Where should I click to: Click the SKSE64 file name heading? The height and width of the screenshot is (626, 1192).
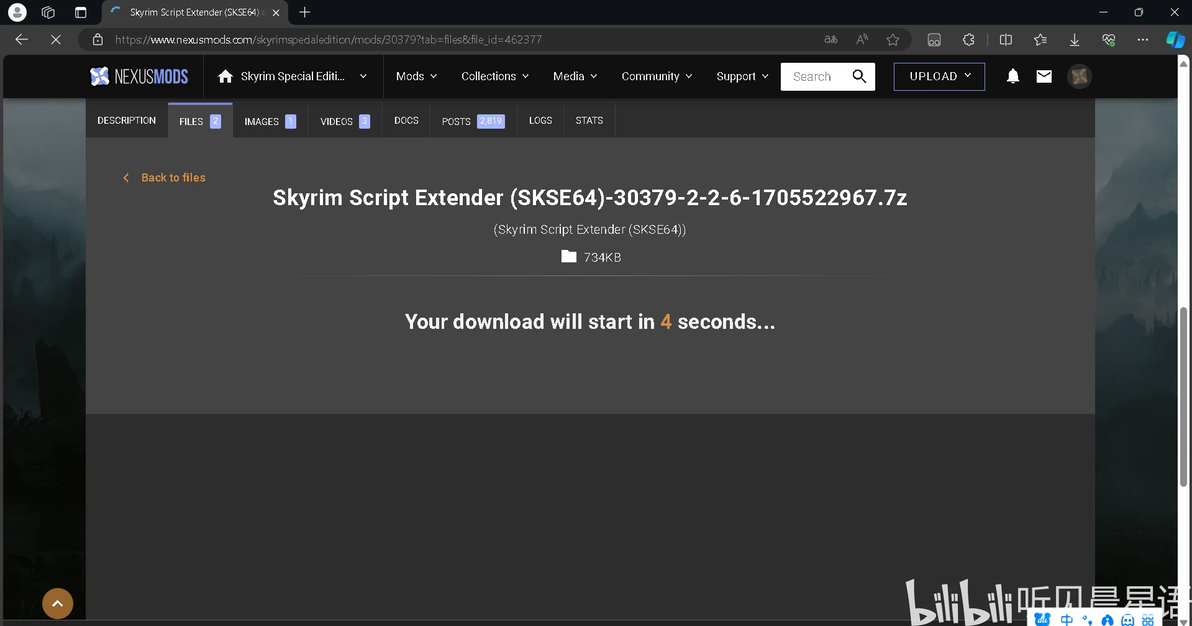(590, 198)
